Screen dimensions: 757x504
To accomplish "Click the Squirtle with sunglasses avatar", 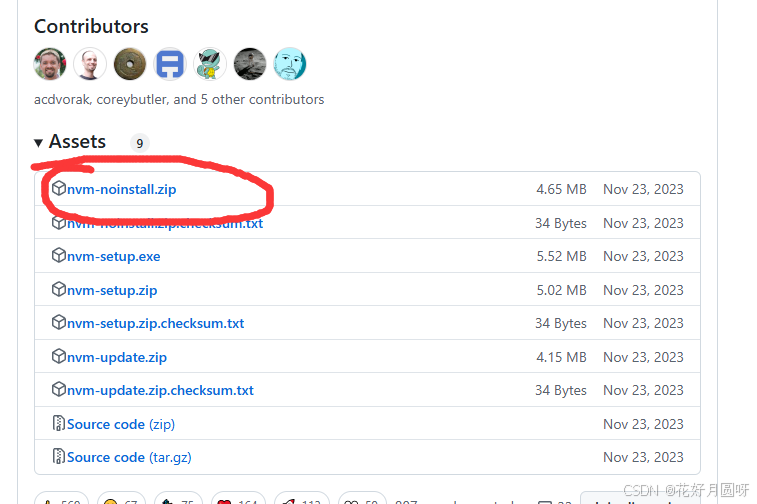I will point(210,64).
